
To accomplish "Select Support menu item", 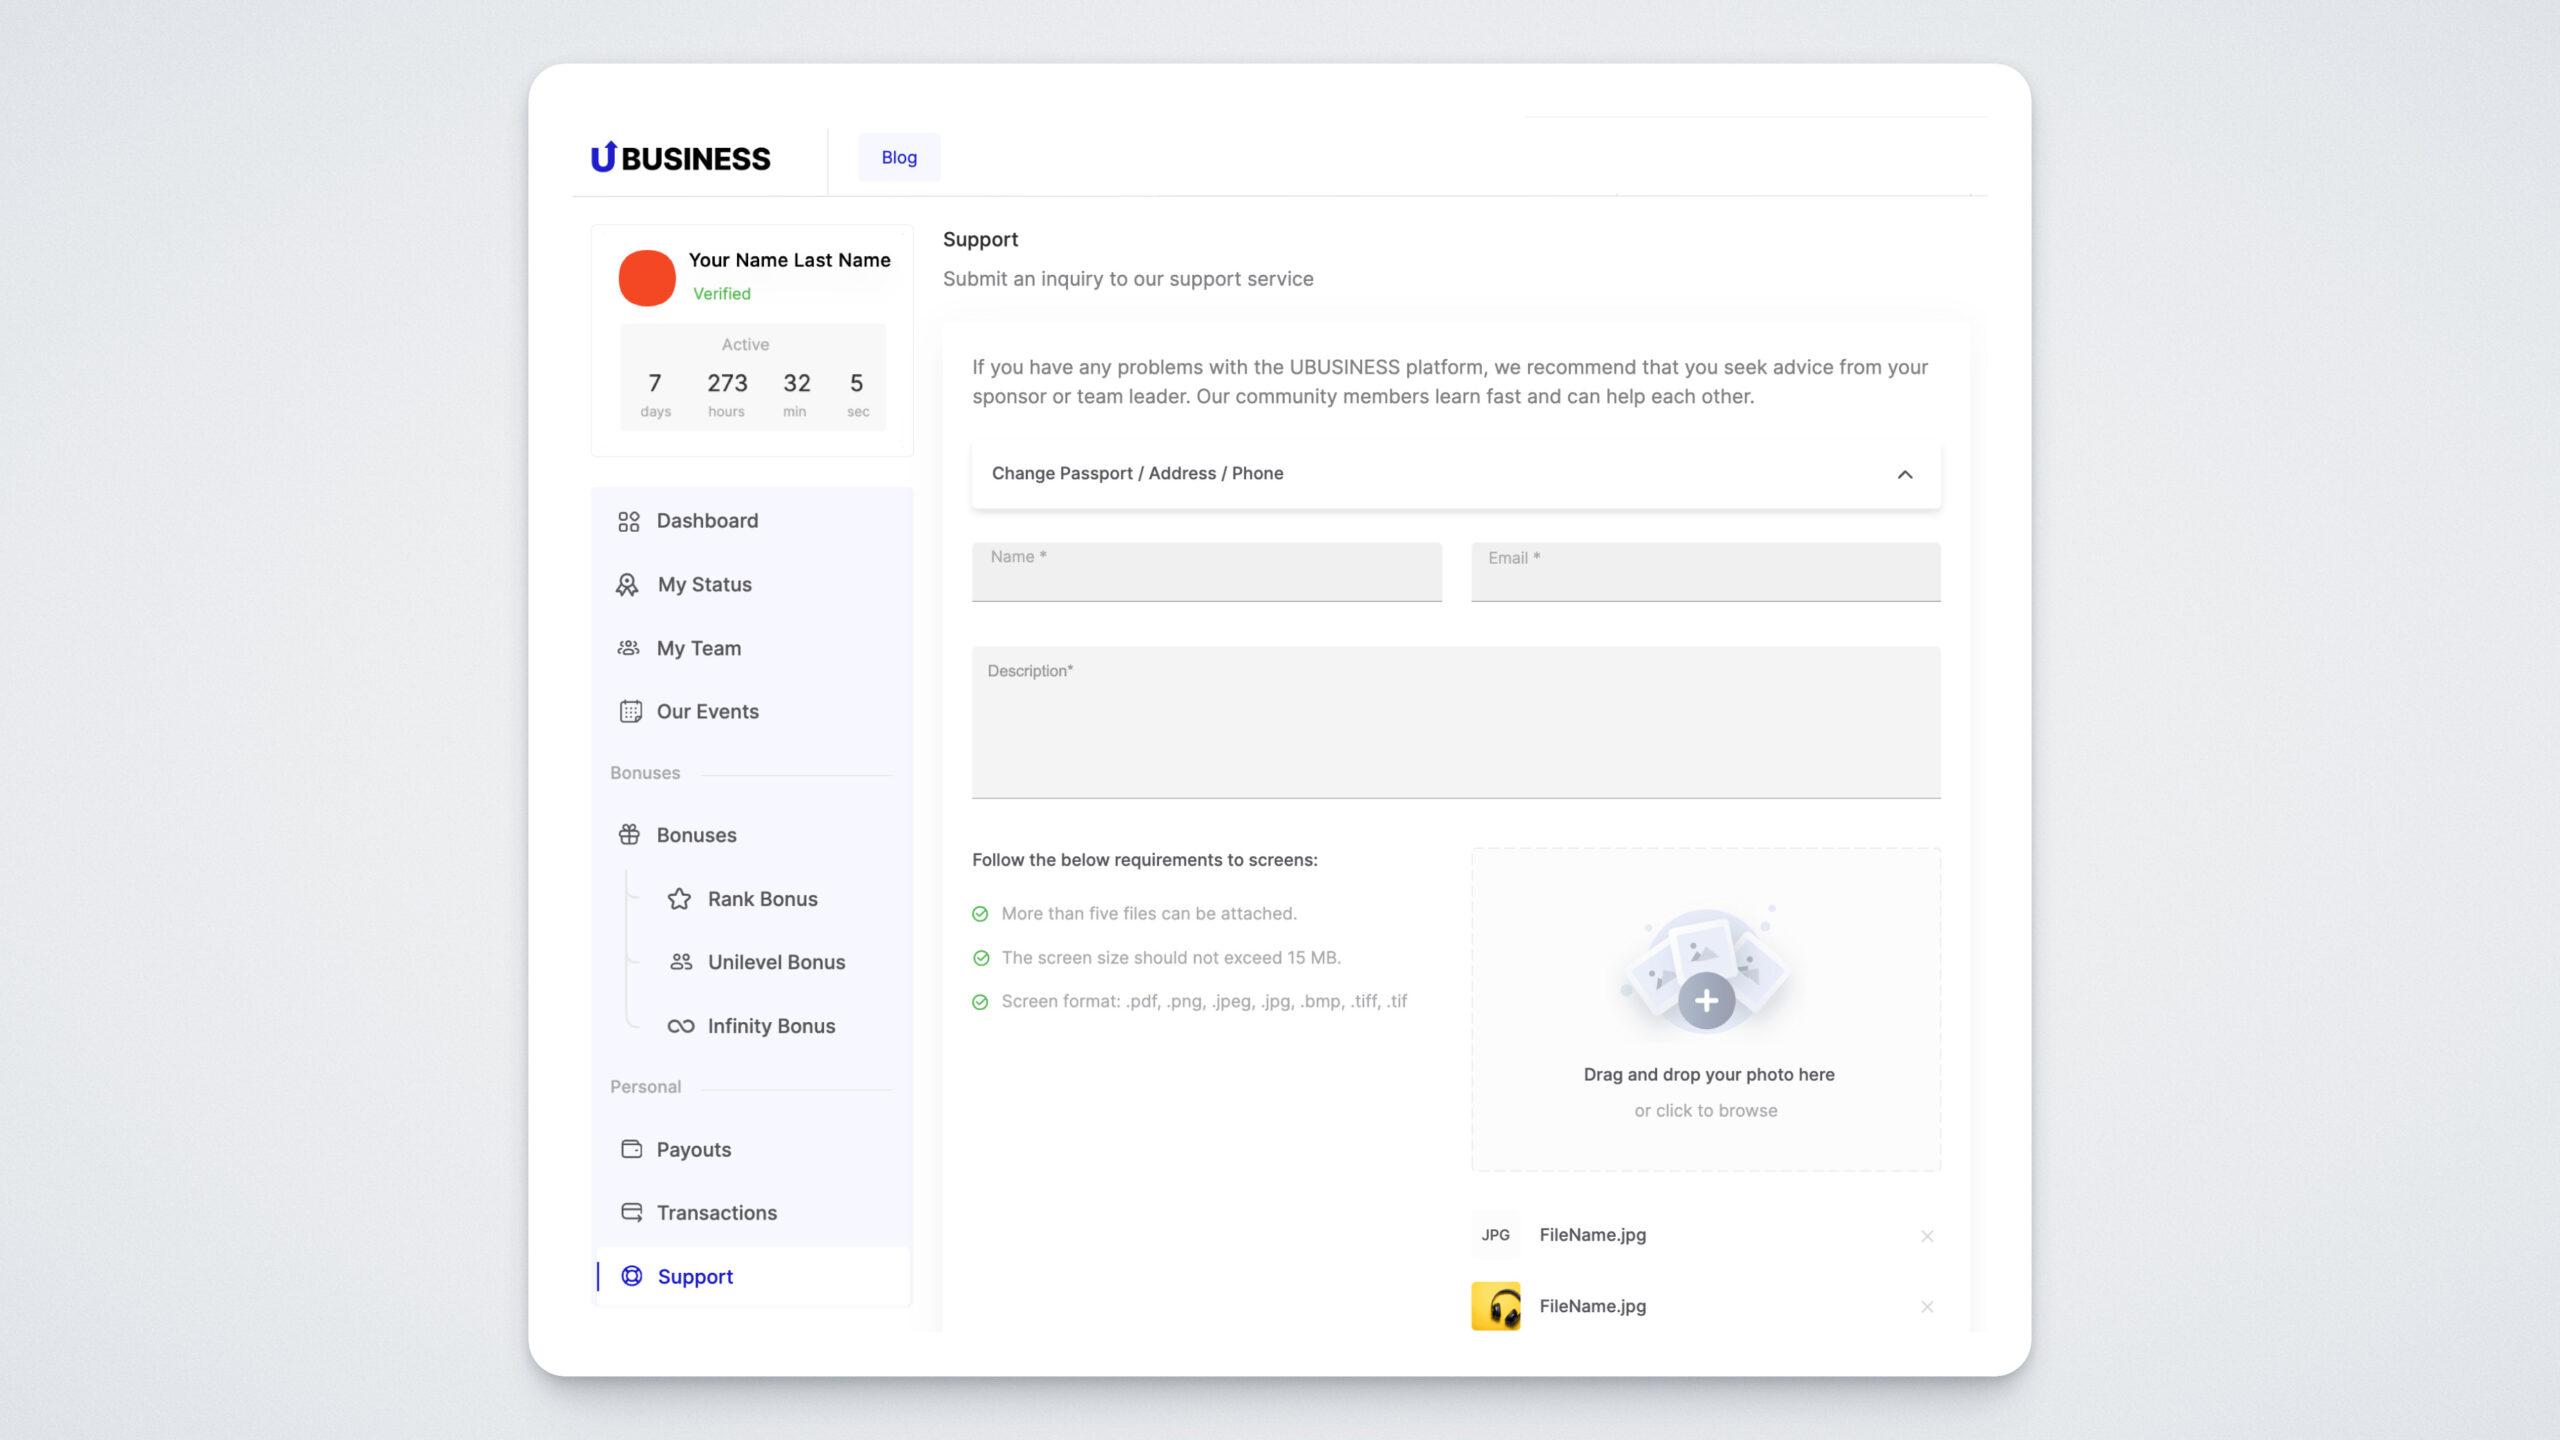I will 695,1277.
